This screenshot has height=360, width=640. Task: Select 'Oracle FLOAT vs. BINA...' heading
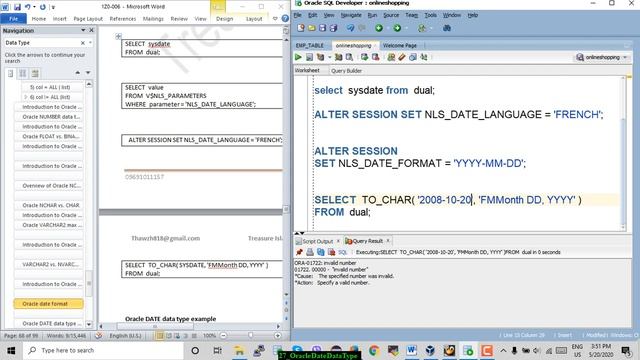(x=49, y=136)
